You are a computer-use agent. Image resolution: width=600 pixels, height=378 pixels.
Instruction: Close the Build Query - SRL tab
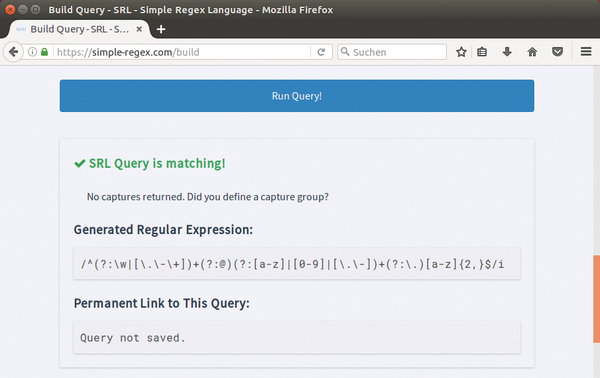coord(139,29)
